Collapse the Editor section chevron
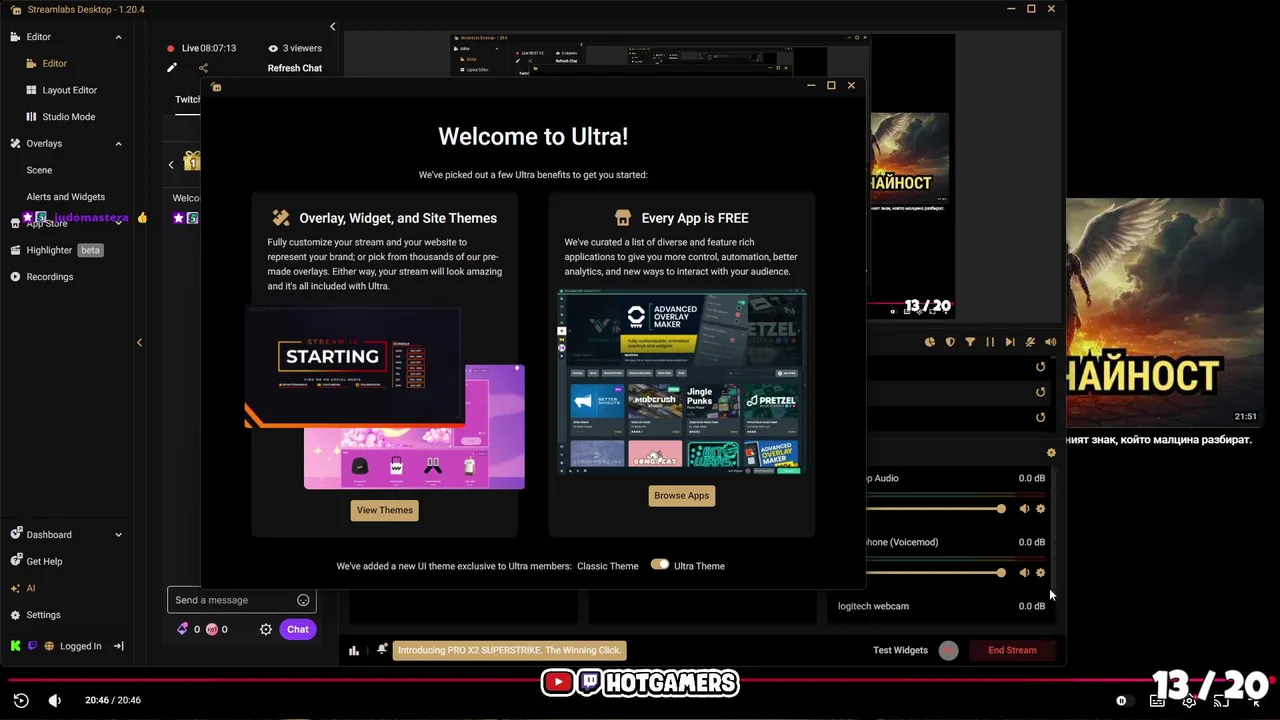 (118, 37)
